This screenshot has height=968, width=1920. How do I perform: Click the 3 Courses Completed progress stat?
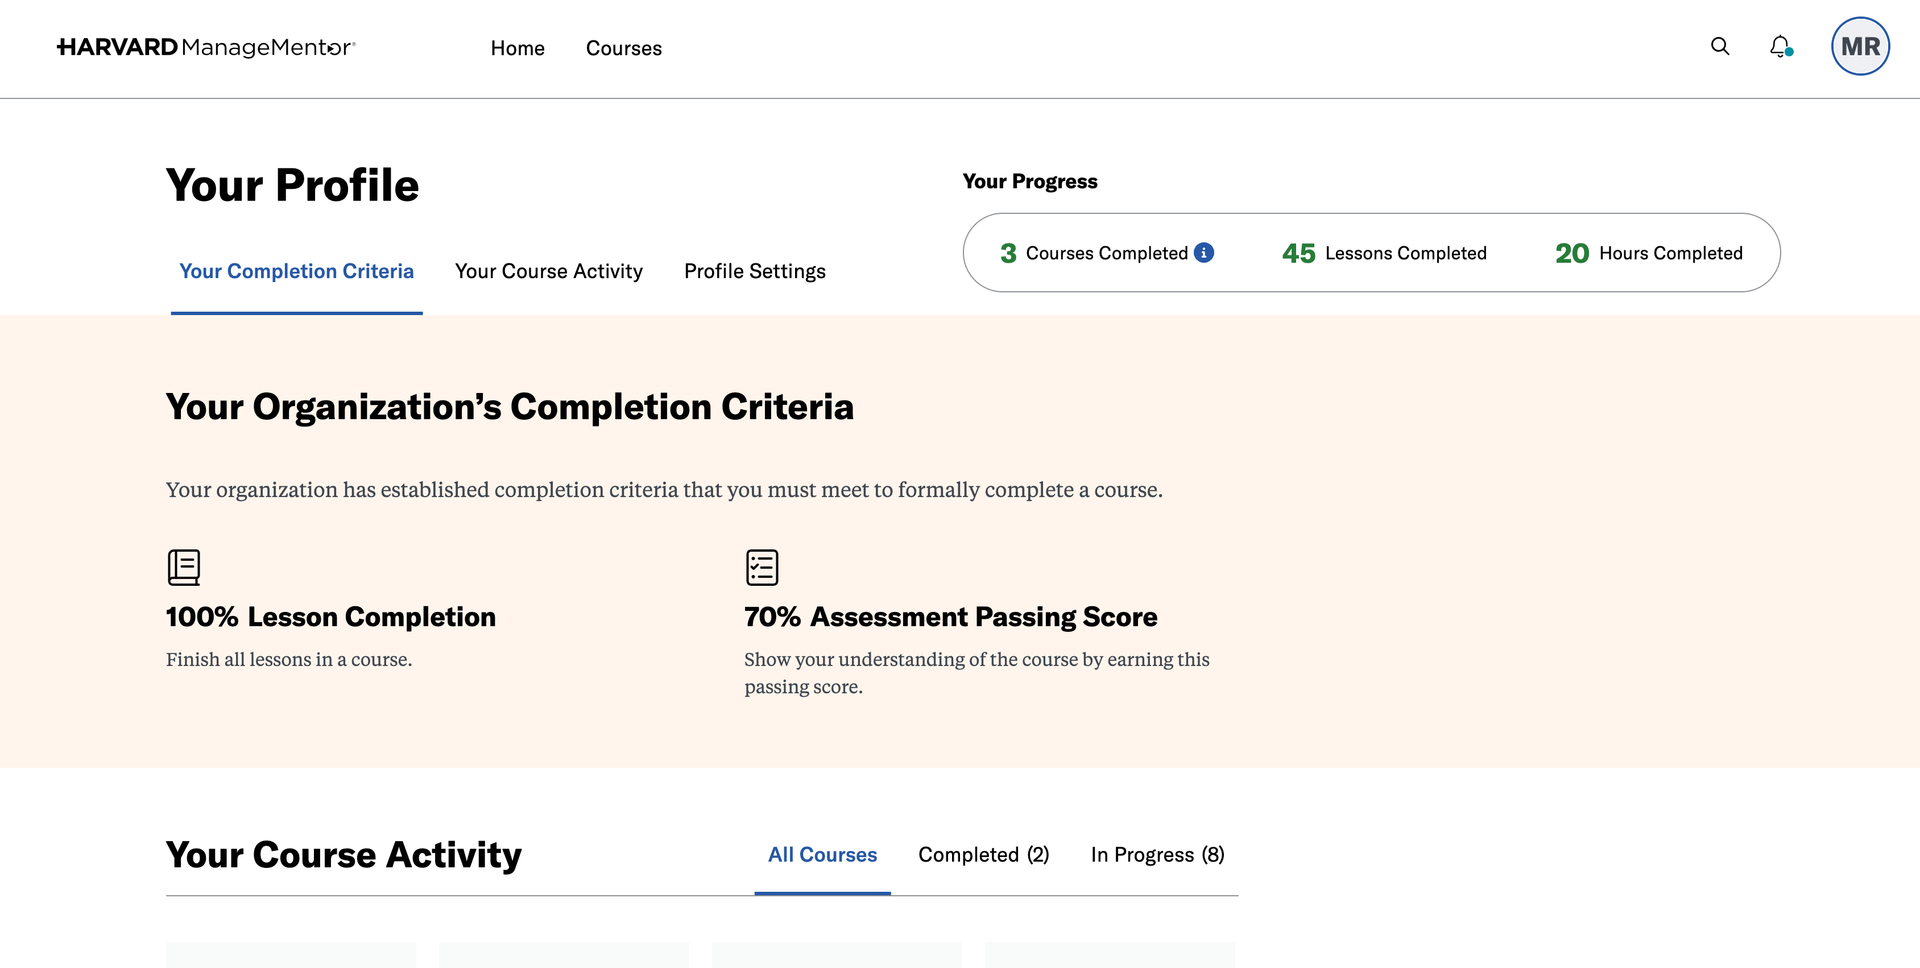click(1092, 253)
